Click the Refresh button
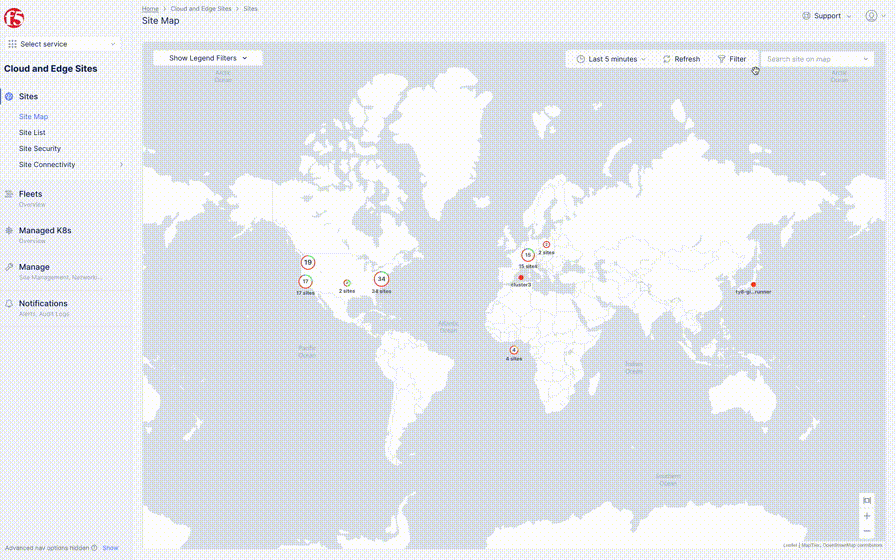Screen dimensions: 896x560 [x=682, y=59]
